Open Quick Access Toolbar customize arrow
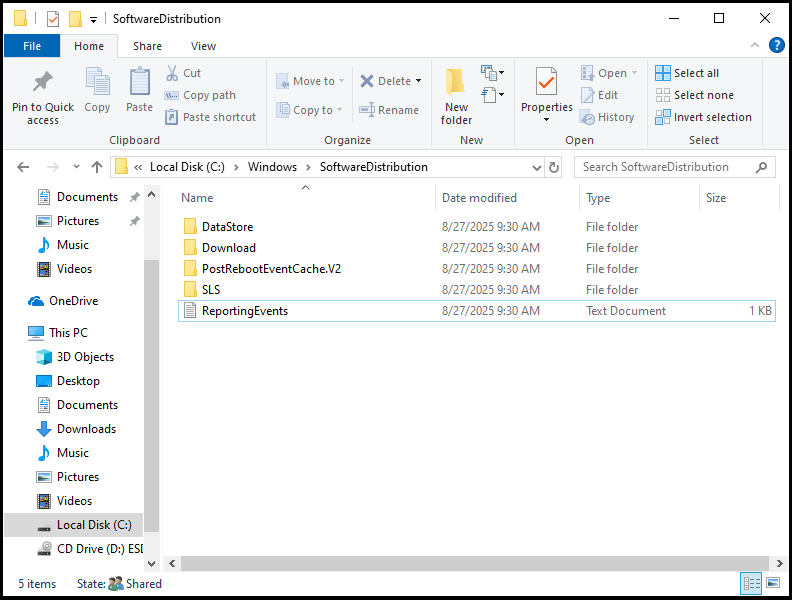The height and width of the screenshot is (600, 792). coord(93,20)
